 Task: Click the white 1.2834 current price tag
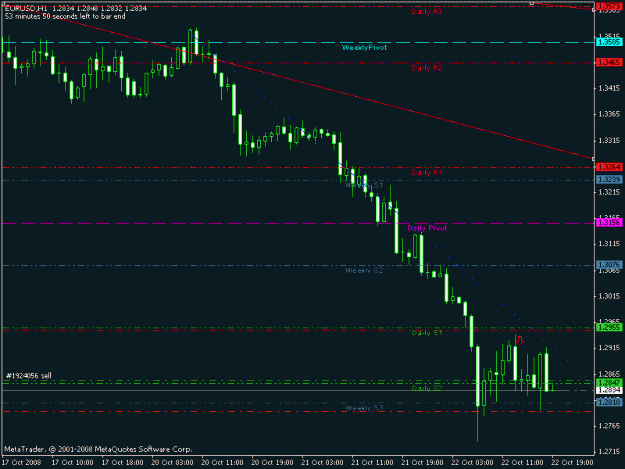coord(609,390)
